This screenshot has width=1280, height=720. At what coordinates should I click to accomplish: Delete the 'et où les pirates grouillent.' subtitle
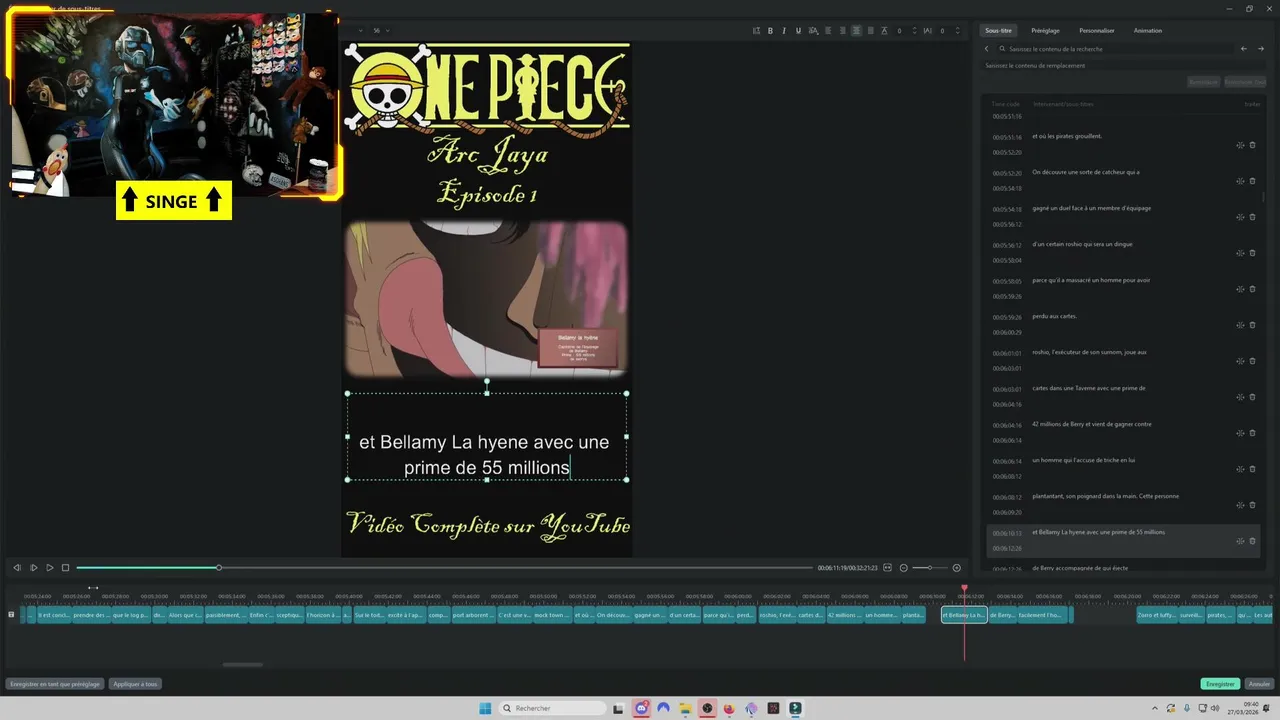pyautogui.click(x=1252, y=145)
